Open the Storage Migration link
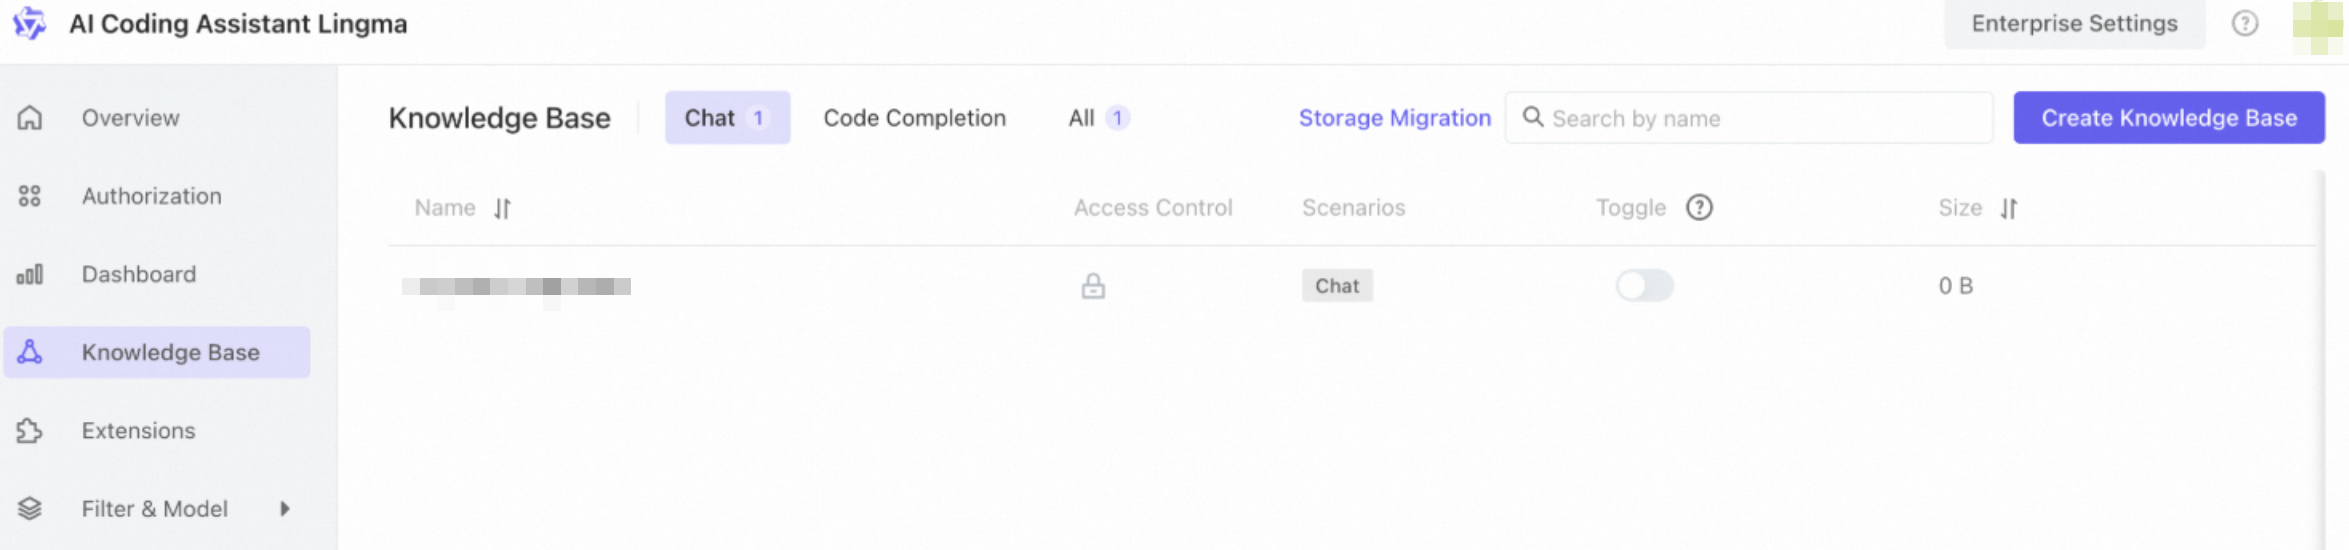The image size is (2349, 550). (1394, 118)
